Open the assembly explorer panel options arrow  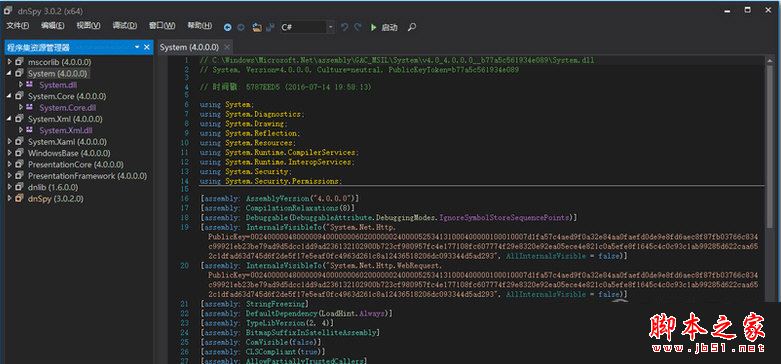[x=137, y=47]
